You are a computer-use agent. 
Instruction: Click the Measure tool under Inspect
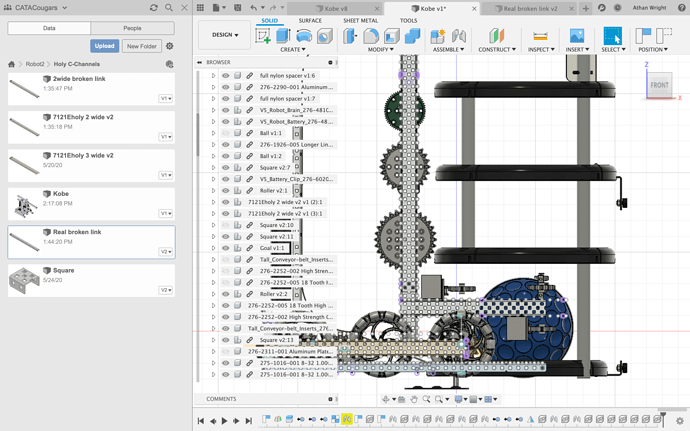[540, 36]
